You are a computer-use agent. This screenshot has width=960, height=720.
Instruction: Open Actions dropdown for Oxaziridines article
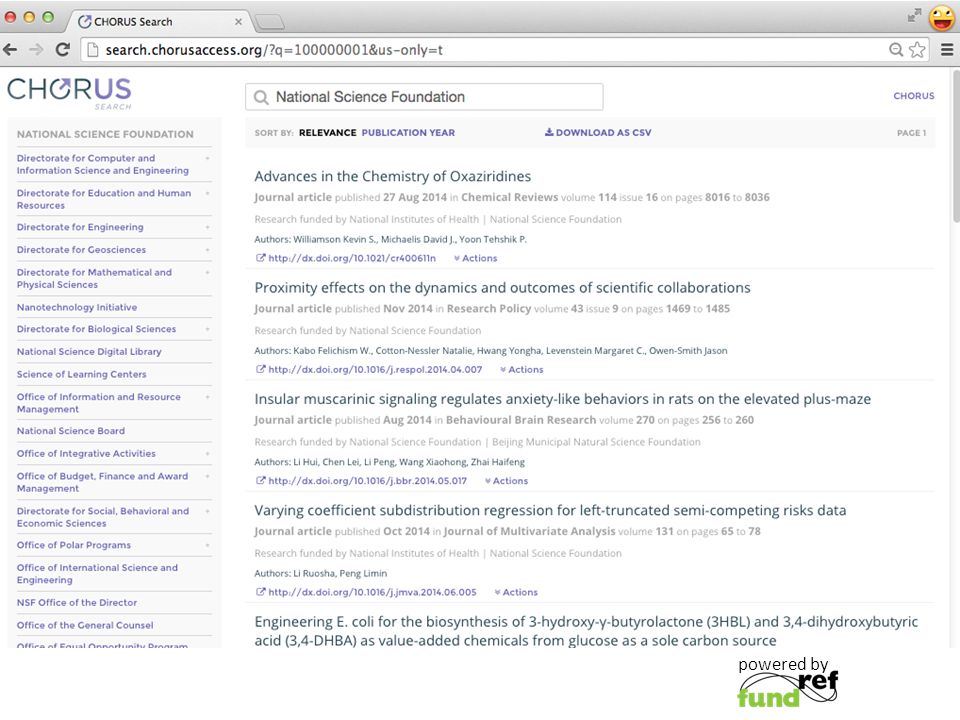click(476, 258)
